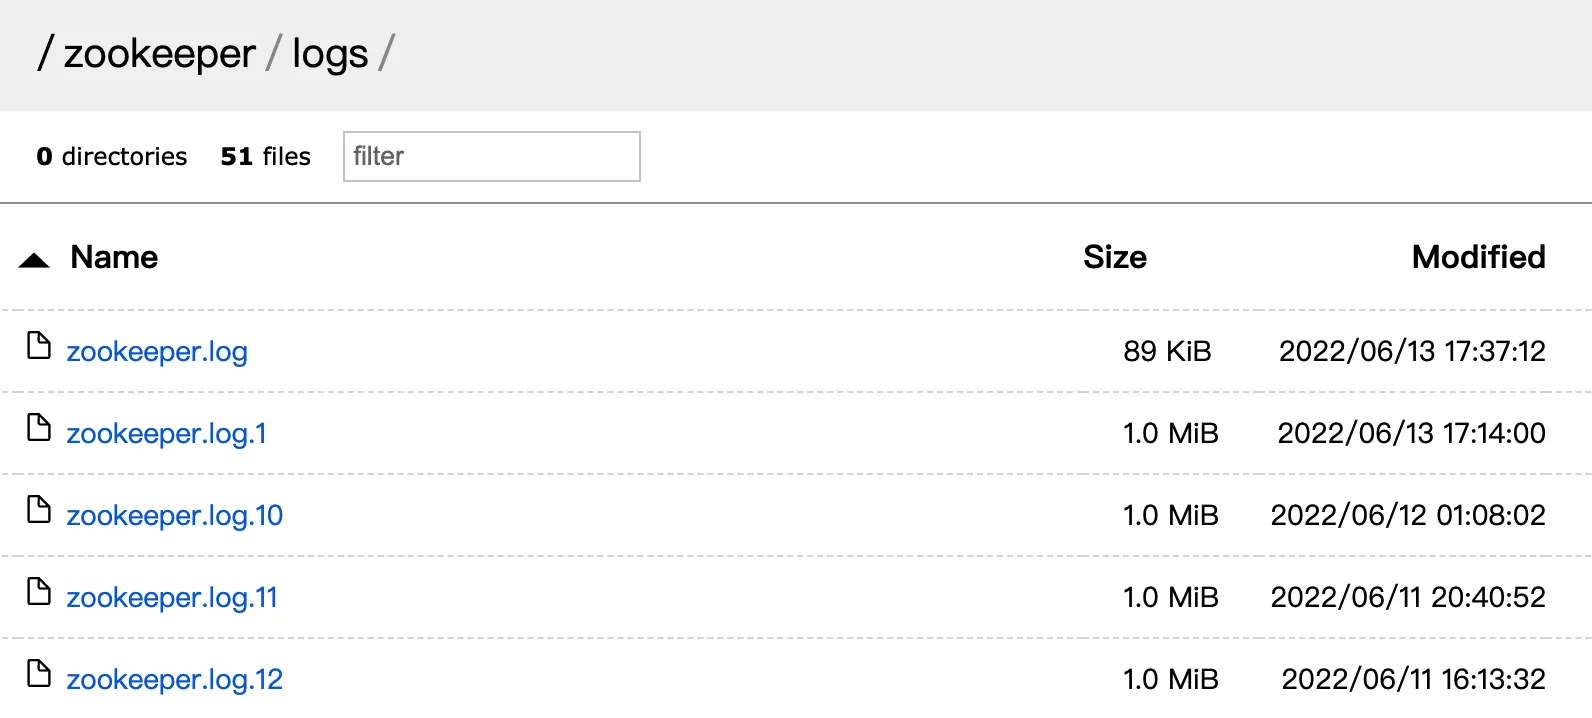Screen dimensions: 1592x718
Task: Download zookeeper.log.11 via its link
Action: (171, 598)
